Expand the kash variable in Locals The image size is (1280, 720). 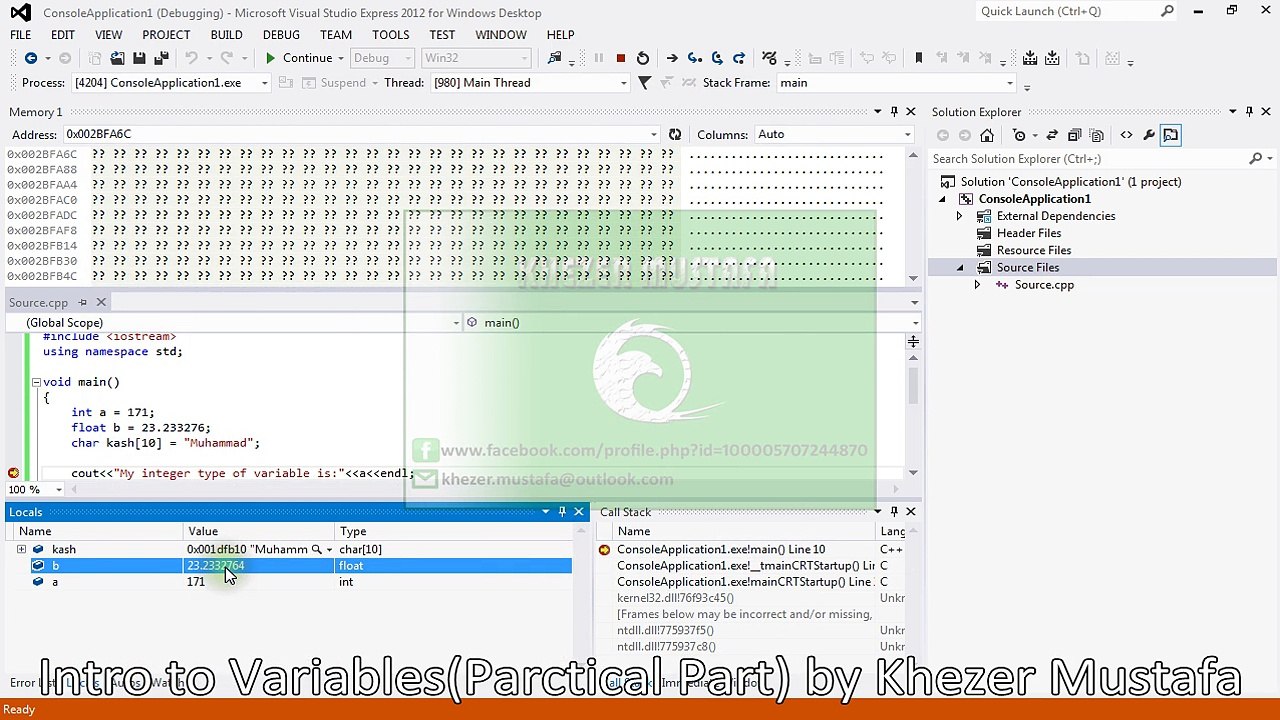[x=21, y=549]
